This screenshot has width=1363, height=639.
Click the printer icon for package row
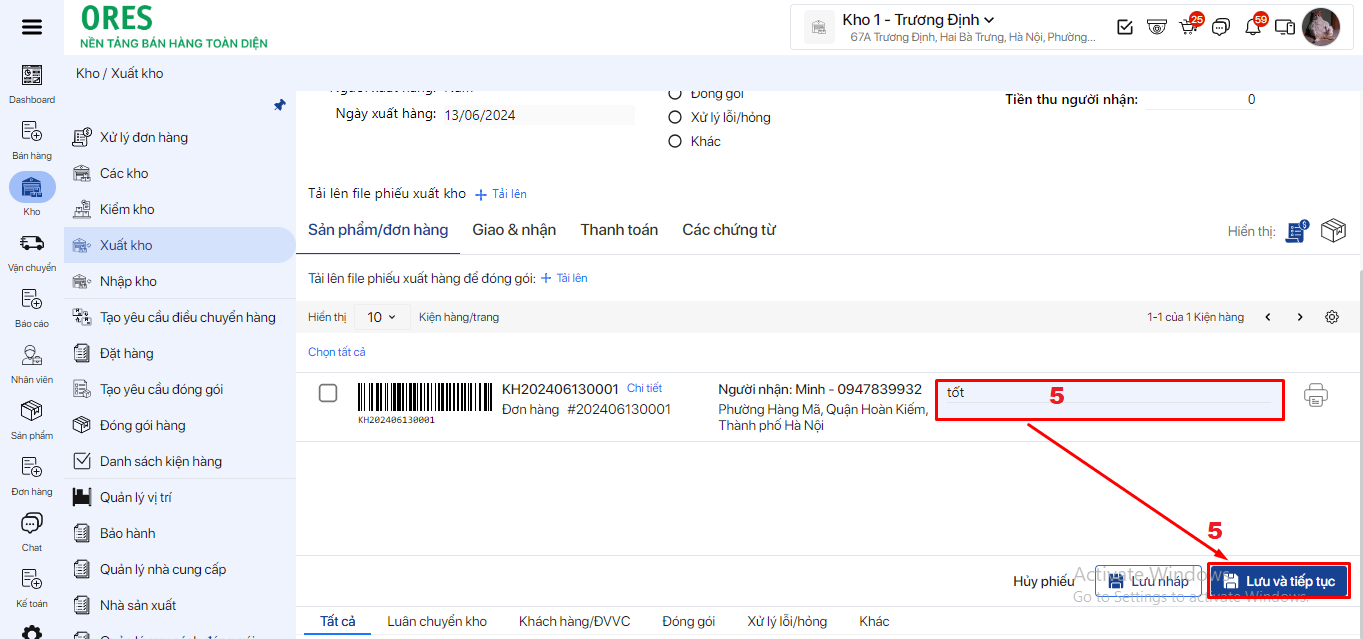(x=1315, y=395)
